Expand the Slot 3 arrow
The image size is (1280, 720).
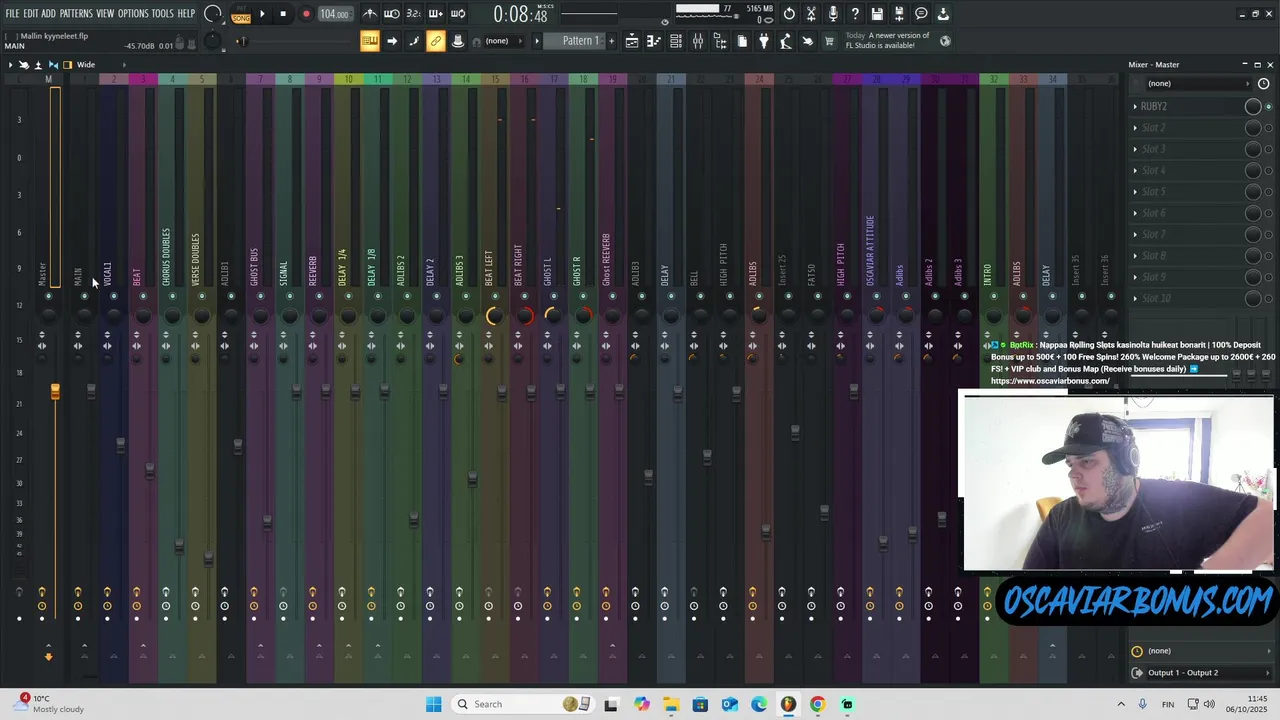(1135, 149)
